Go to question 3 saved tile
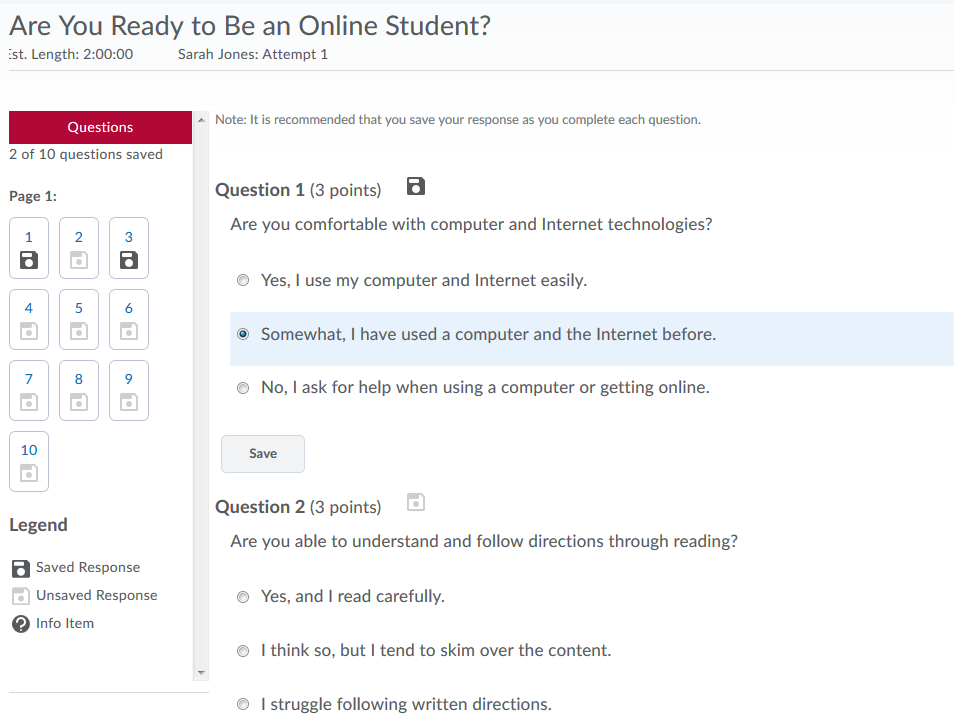 tap(129, 249)
